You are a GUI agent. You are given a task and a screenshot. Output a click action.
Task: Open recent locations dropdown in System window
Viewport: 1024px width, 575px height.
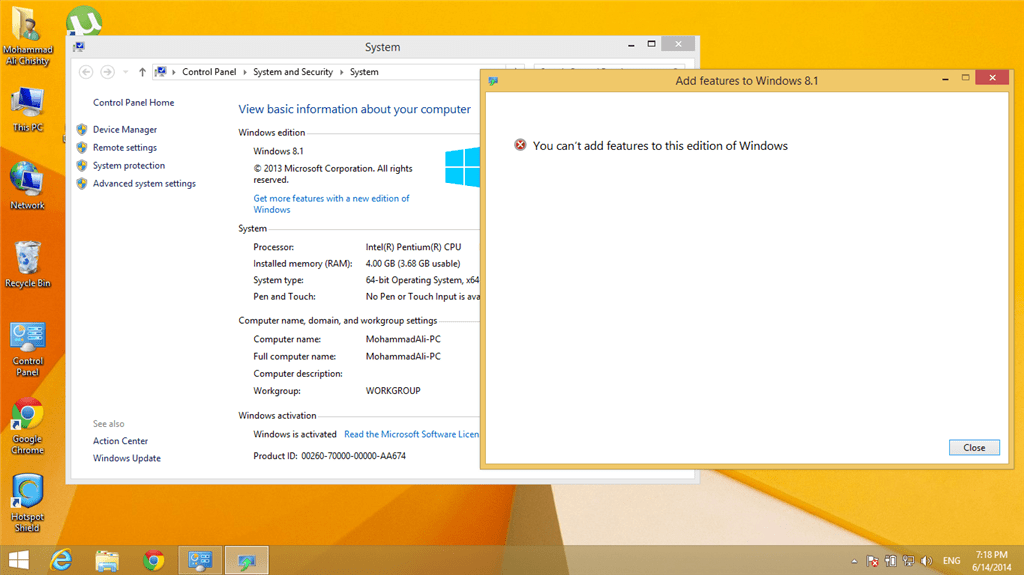pyautogui.click(x=125, y=72)
